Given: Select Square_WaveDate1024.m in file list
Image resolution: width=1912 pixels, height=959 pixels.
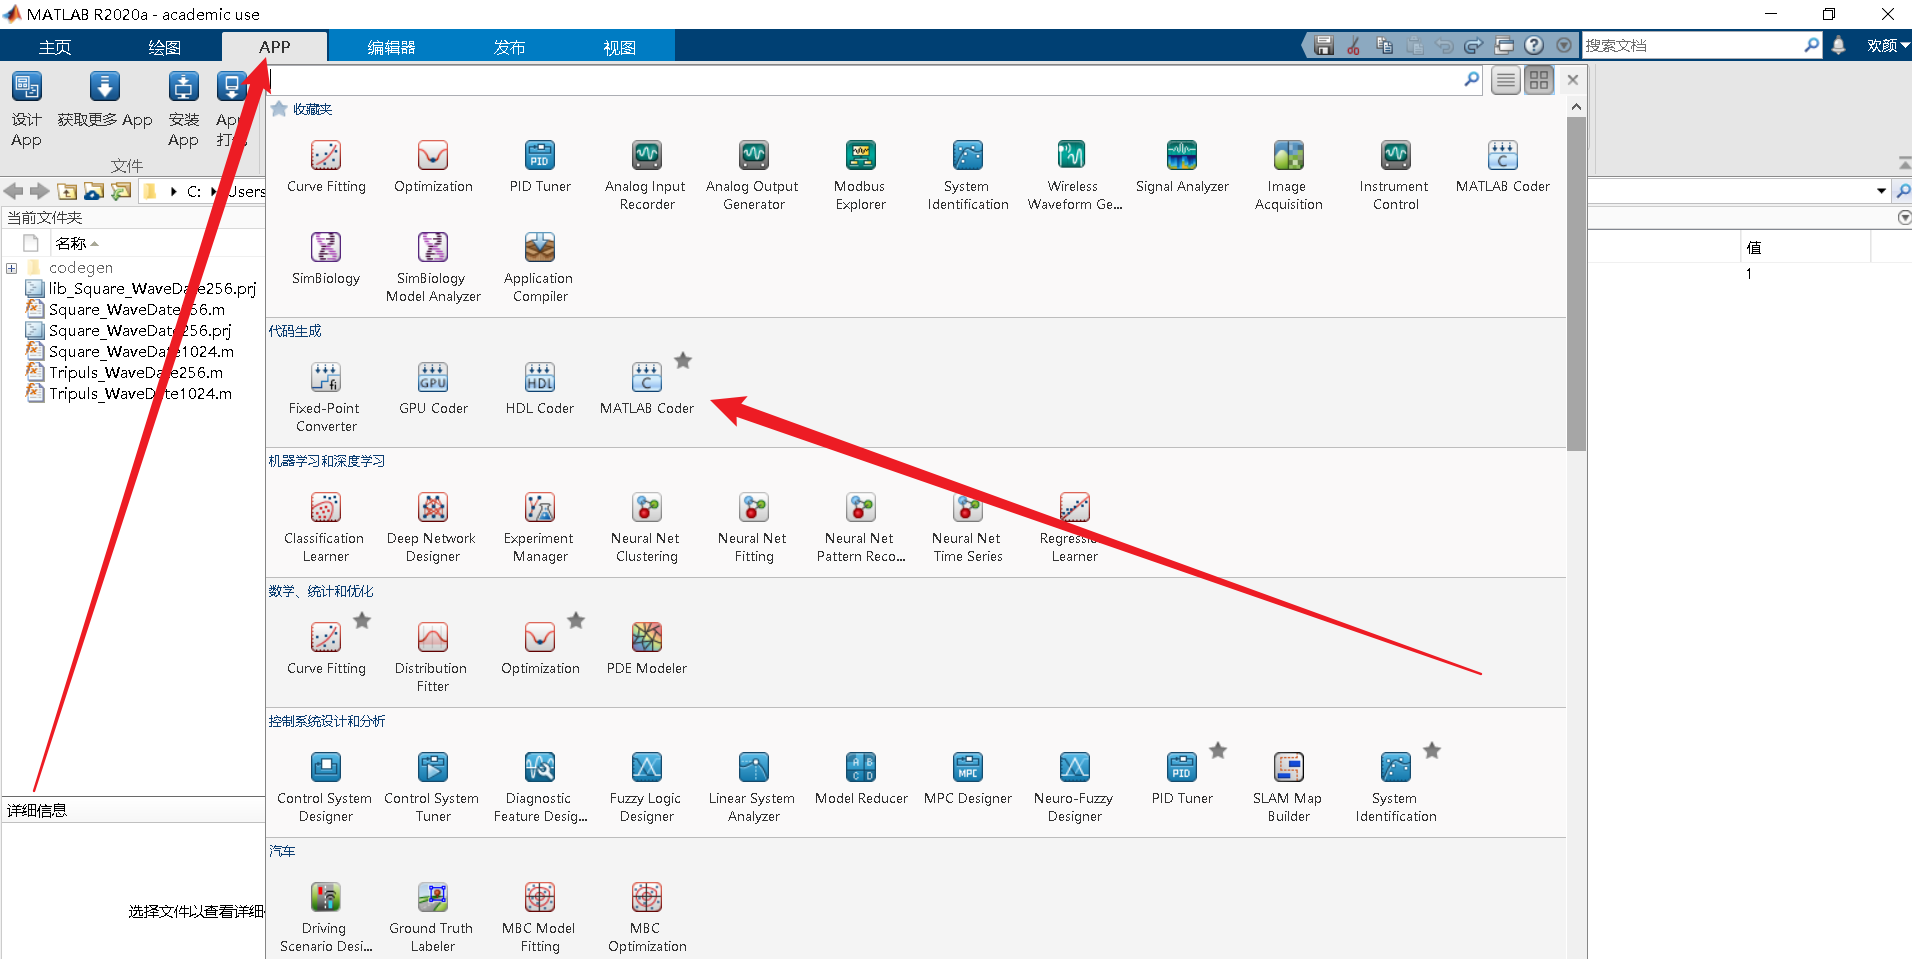Looking at the screenshot, I should tap(141, 352).
